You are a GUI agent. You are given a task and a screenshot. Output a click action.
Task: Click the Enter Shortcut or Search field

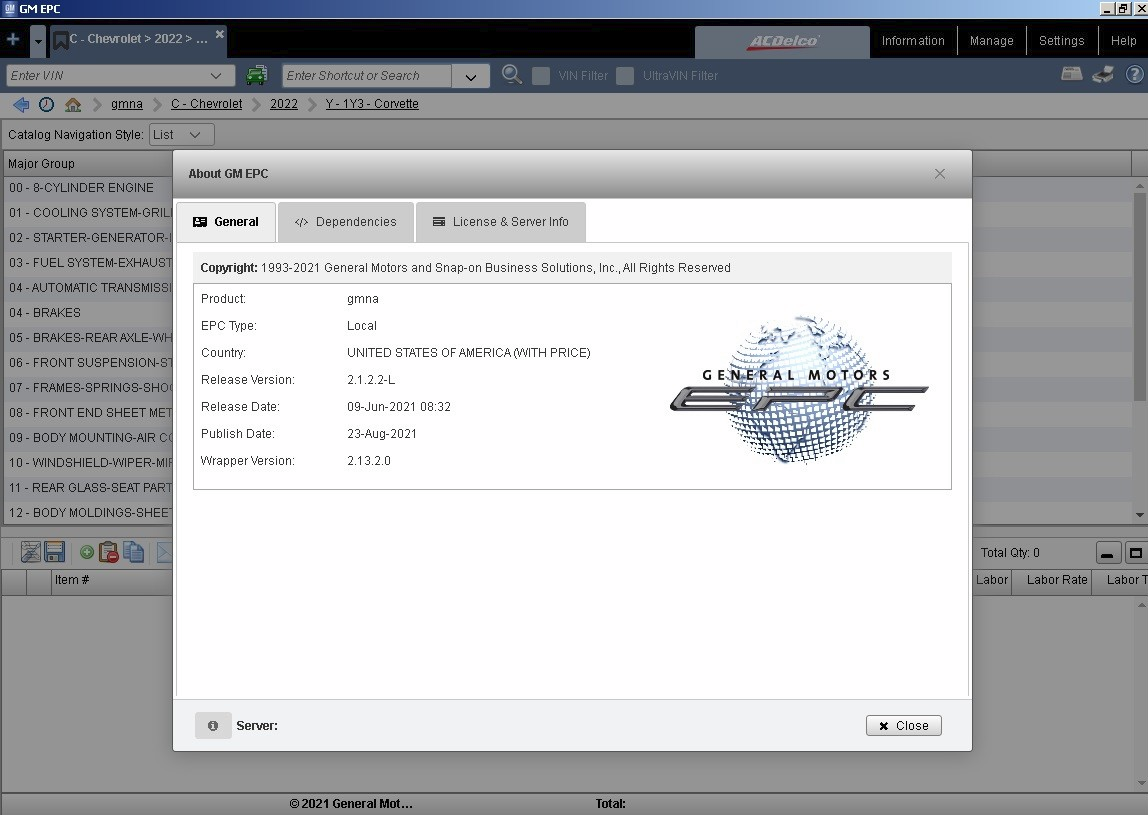click(x=366, y=76)
